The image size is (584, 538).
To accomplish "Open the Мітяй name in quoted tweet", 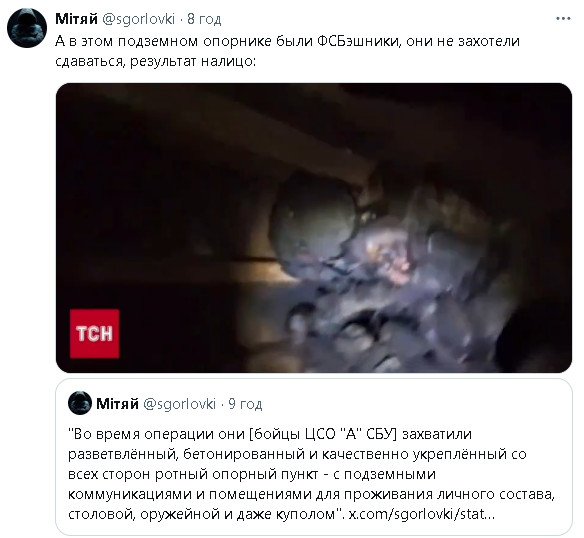I will [117, 404].
